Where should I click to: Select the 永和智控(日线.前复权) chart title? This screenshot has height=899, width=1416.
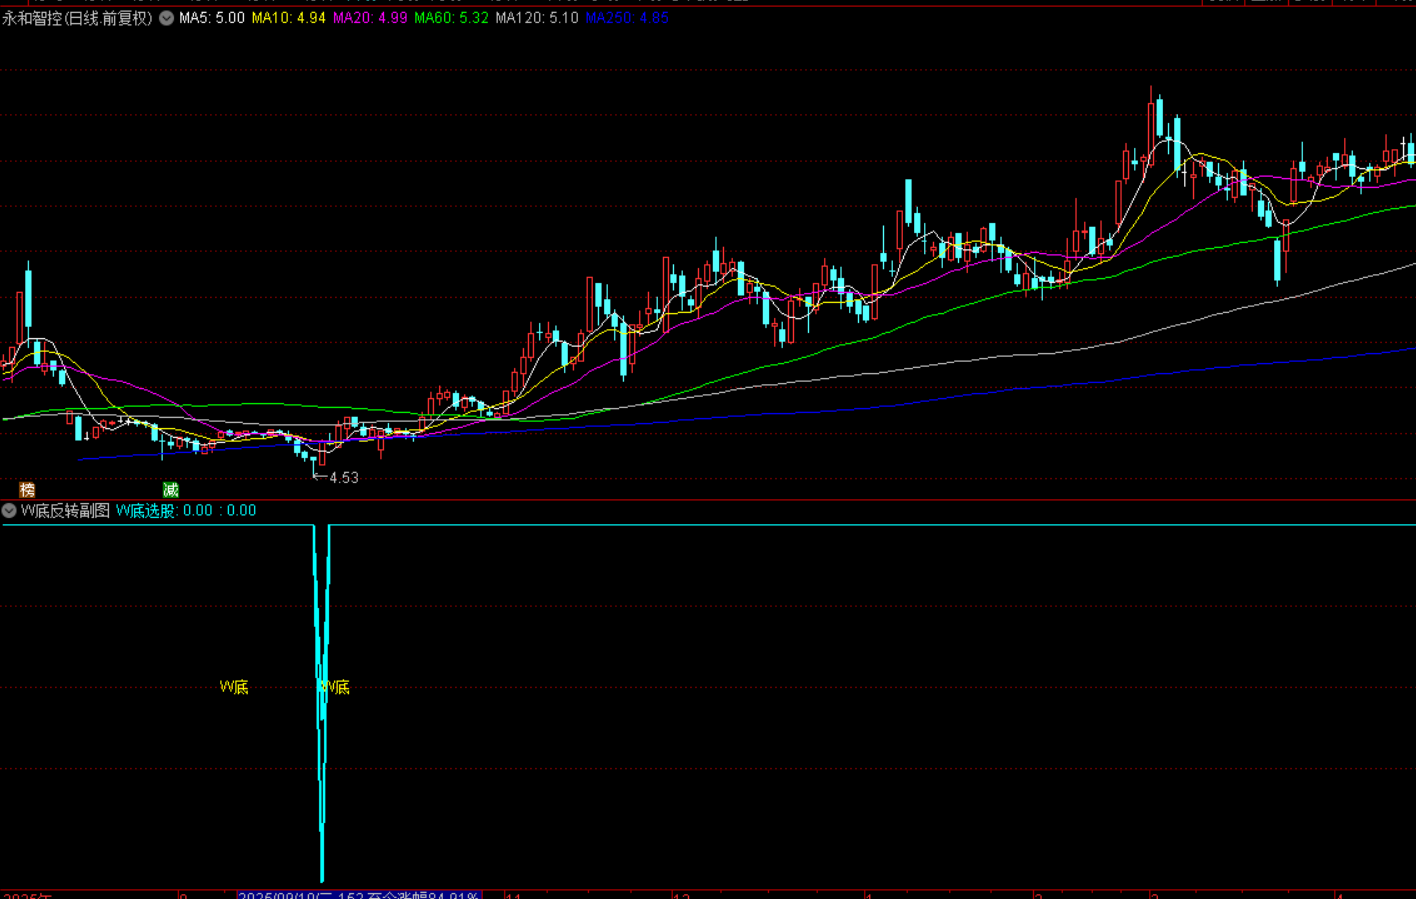point(78,18)
